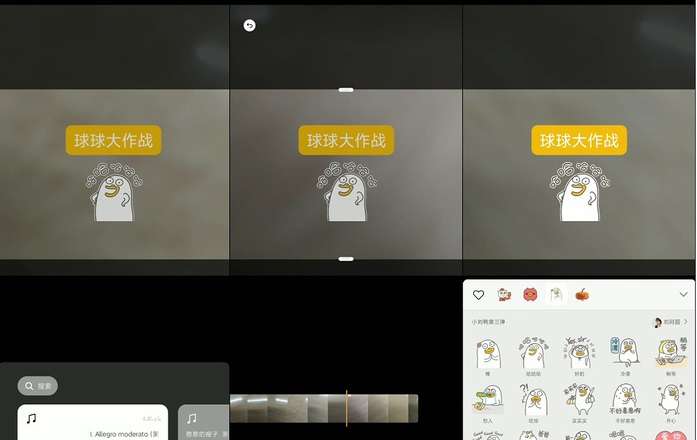The width and height of the screenshot is (697, 440).
Task: Select the bottom crop handle bar
Action: point(346,259)
